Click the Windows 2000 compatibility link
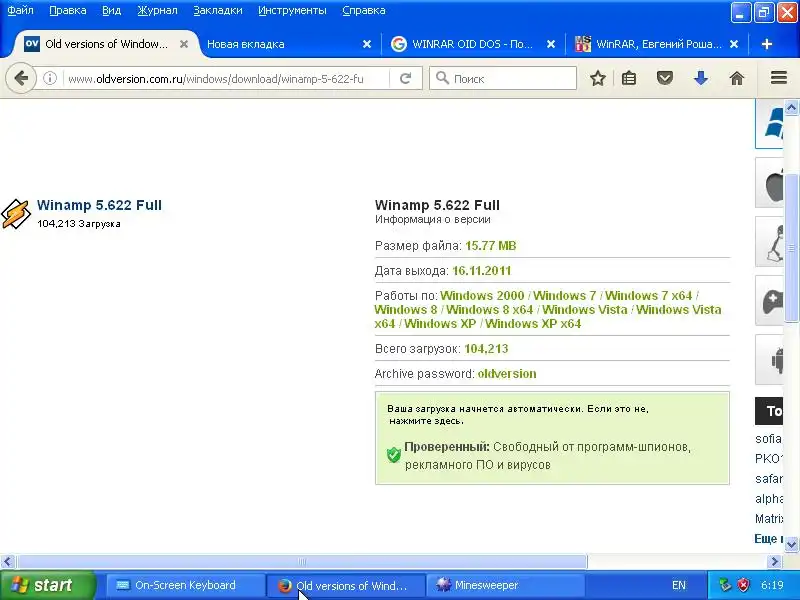 click(482, 295)
